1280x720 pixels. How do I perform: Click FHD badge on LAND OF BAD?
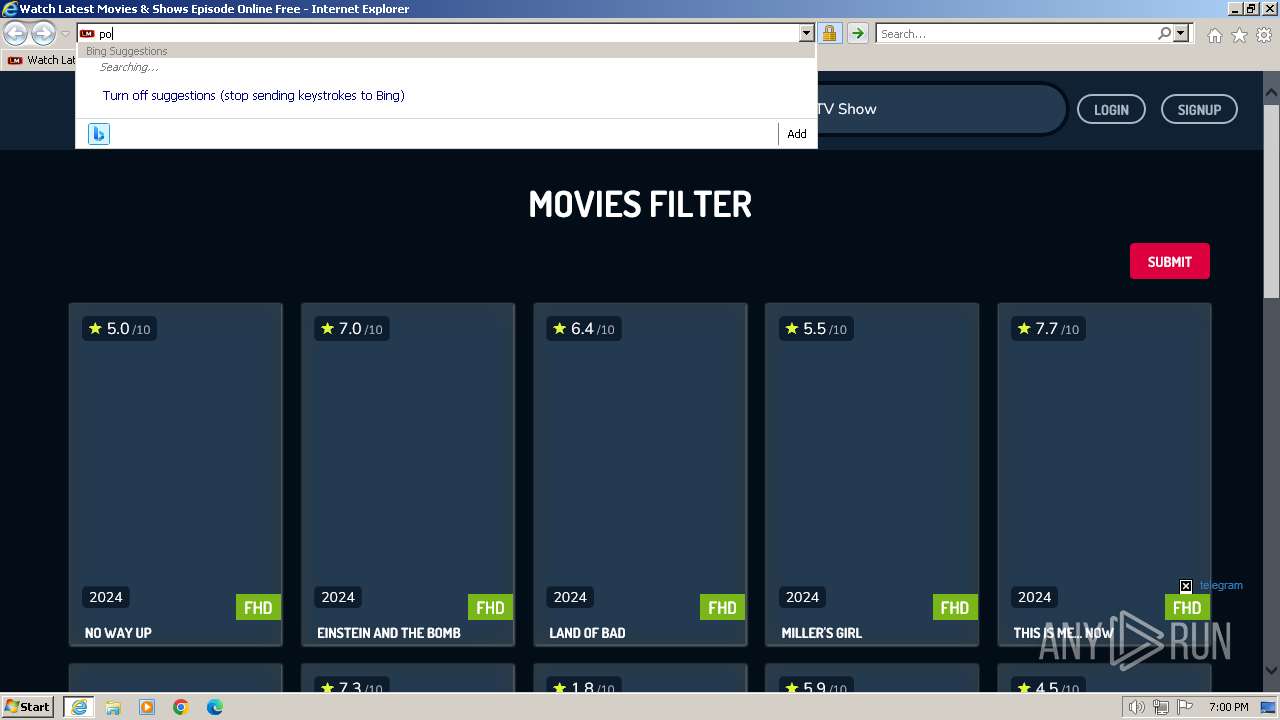722,607
